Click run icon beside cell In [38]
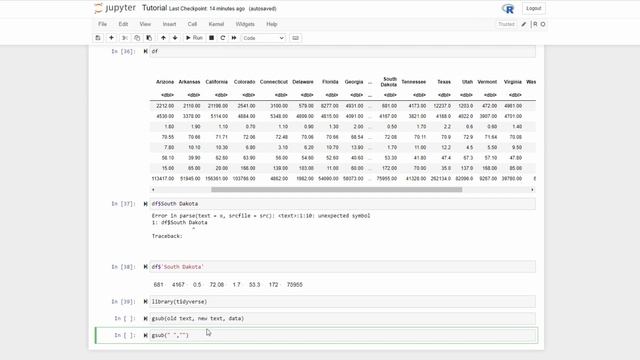The image size is (640, 360). click(146, 267)
